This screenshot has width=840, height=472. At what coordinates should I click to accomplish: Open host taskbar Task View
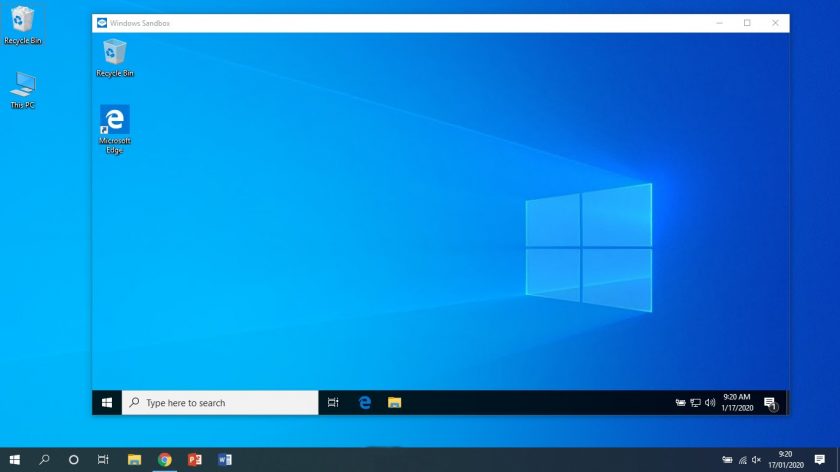103,460
